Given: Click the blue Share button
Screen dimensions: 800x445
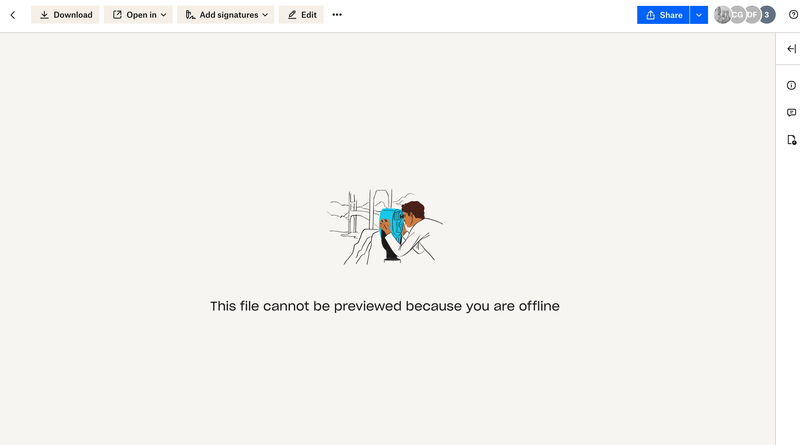Looking at the screenshot, I should (663, 15).
